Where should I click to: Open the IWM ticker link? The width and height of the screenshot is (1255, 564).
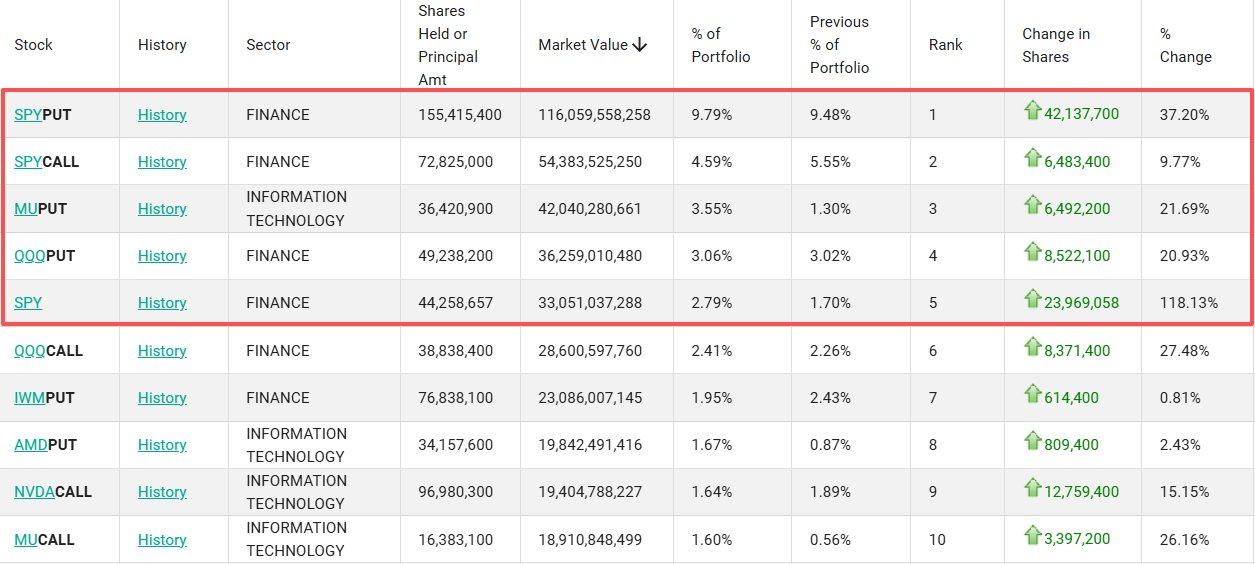pyautogui.click(x=30, y=398)
